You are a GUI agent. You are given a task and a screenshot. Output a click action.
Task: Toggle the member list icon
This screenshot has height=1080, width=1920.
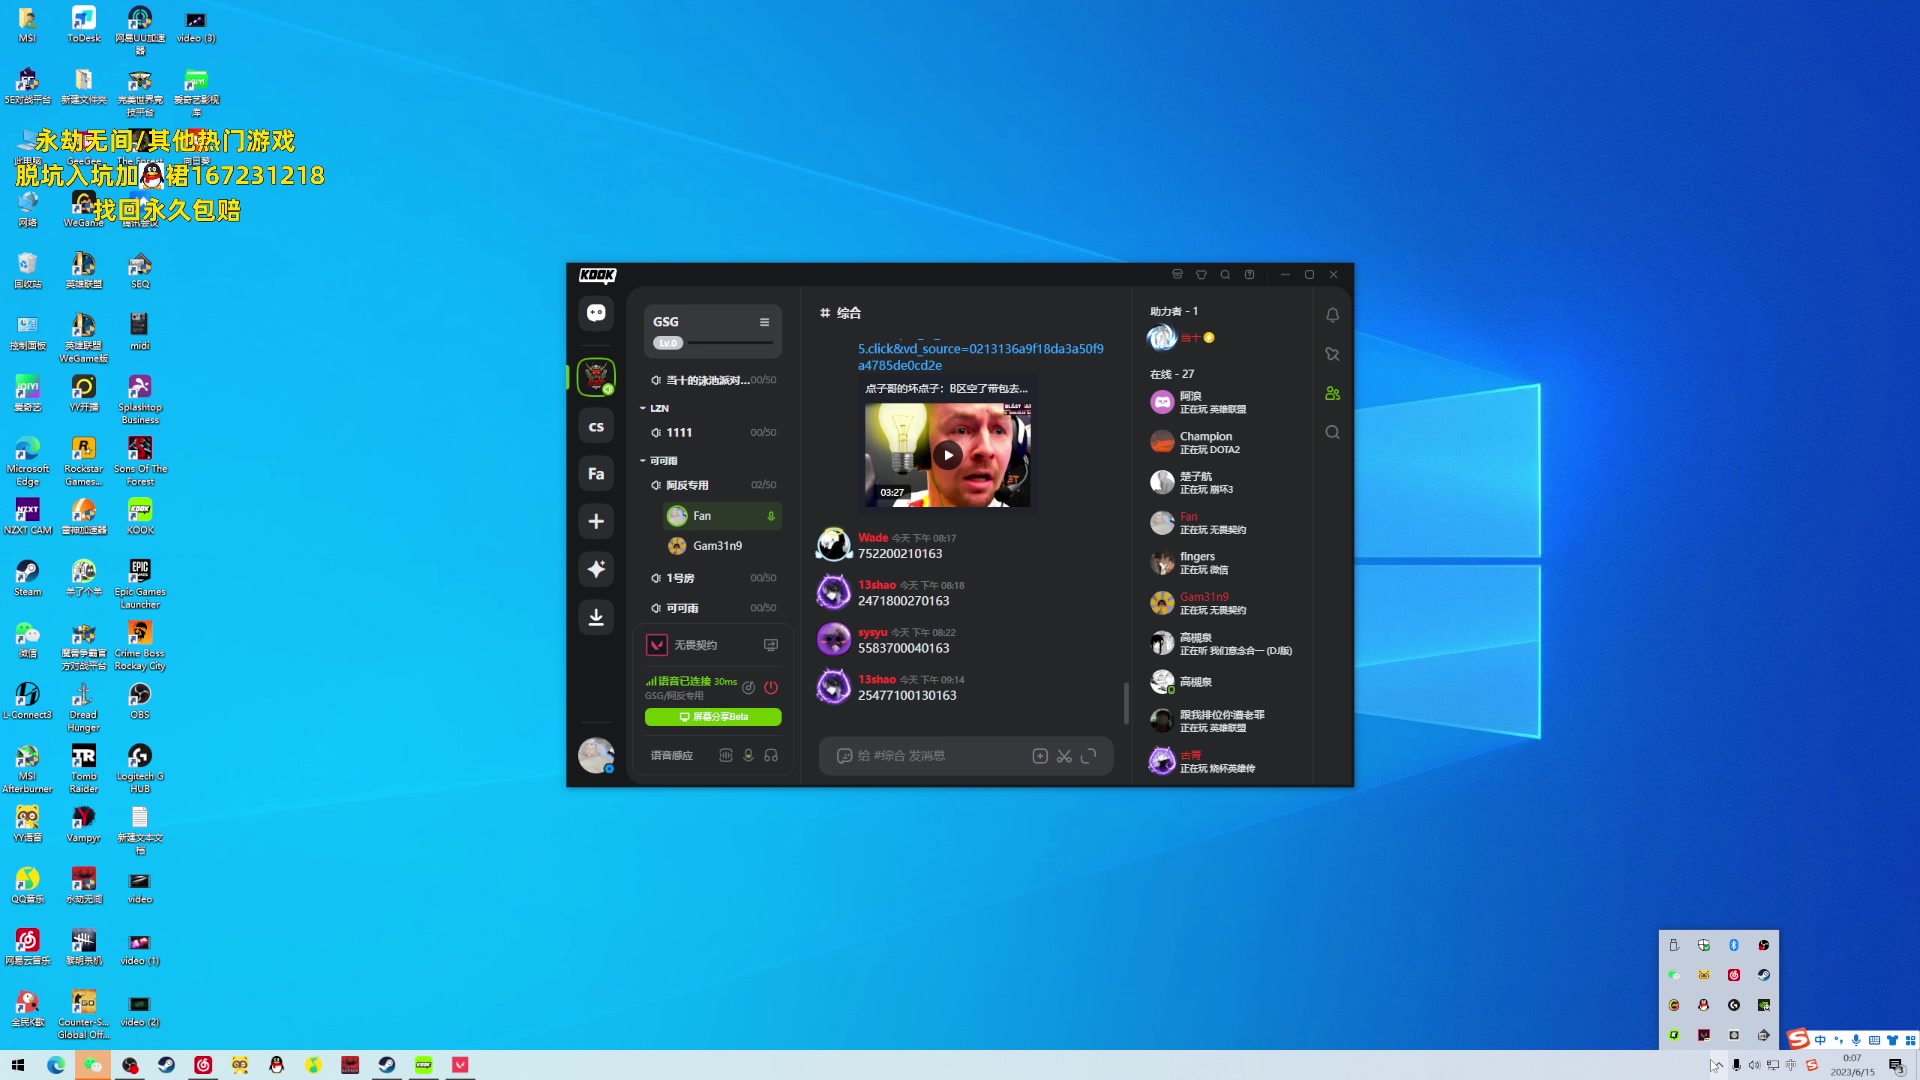point(1332,393)
